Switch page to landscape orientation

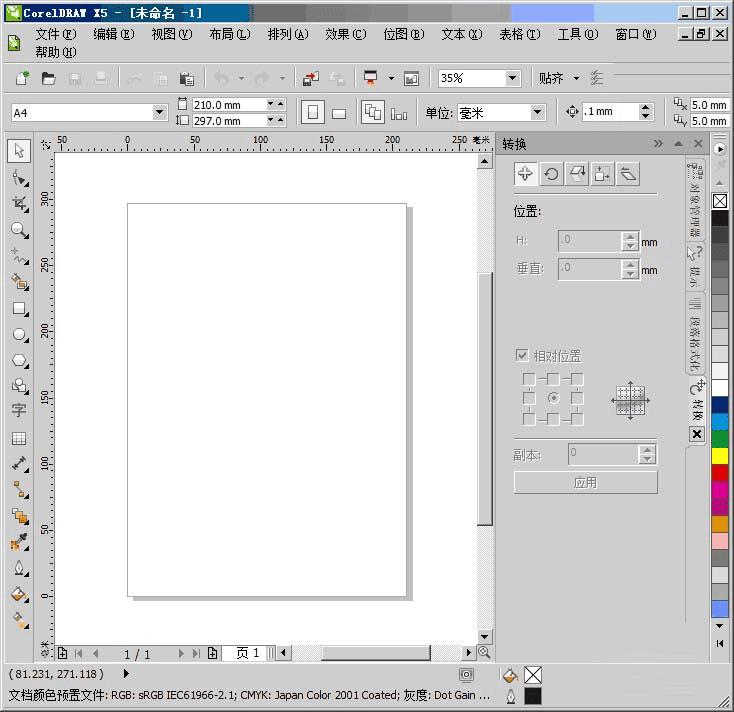[x=339, y=113]
